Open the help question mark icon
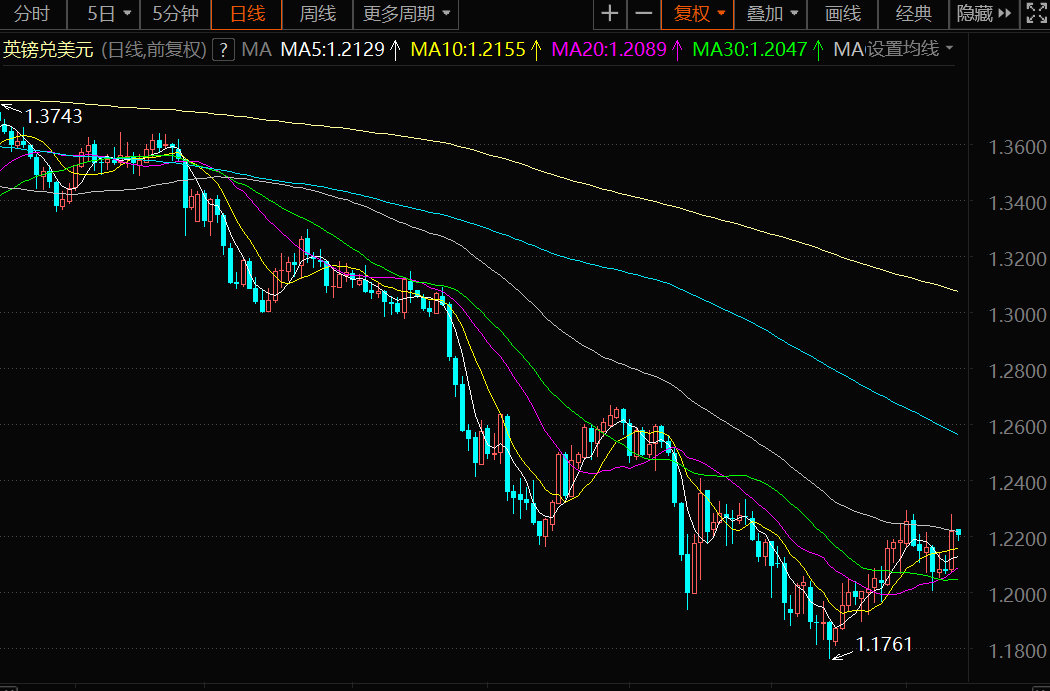Viewport: 1050px width, 691px height. point(224,50)
